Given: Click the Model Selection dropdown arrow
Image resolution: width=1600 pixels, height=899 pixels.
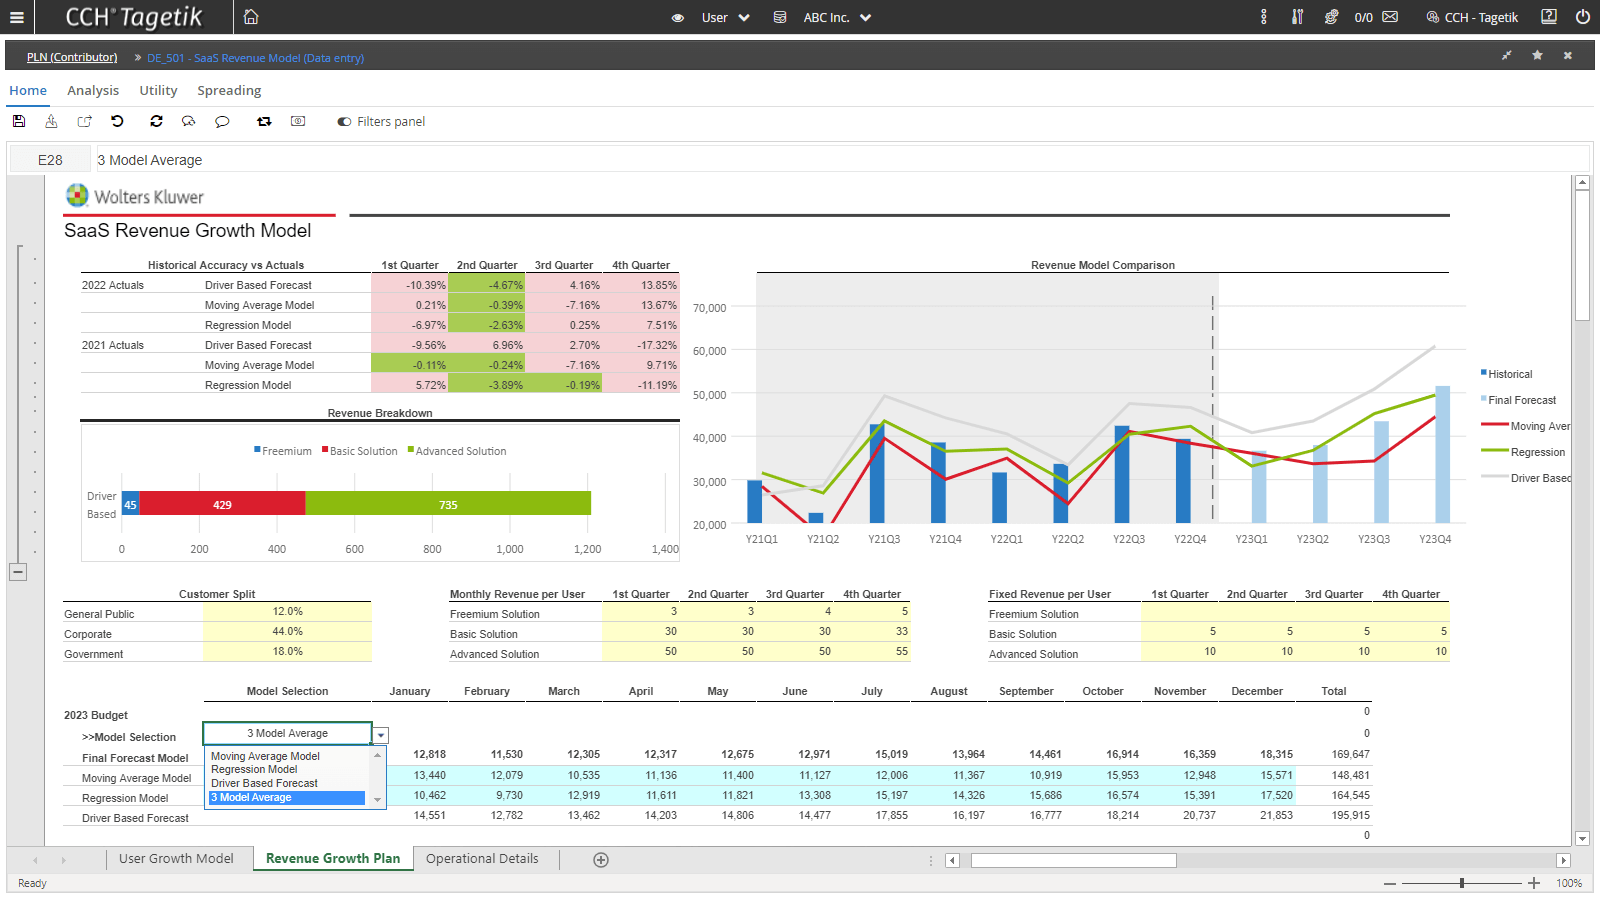Looking at the screenshot, I should click(381, 735).
